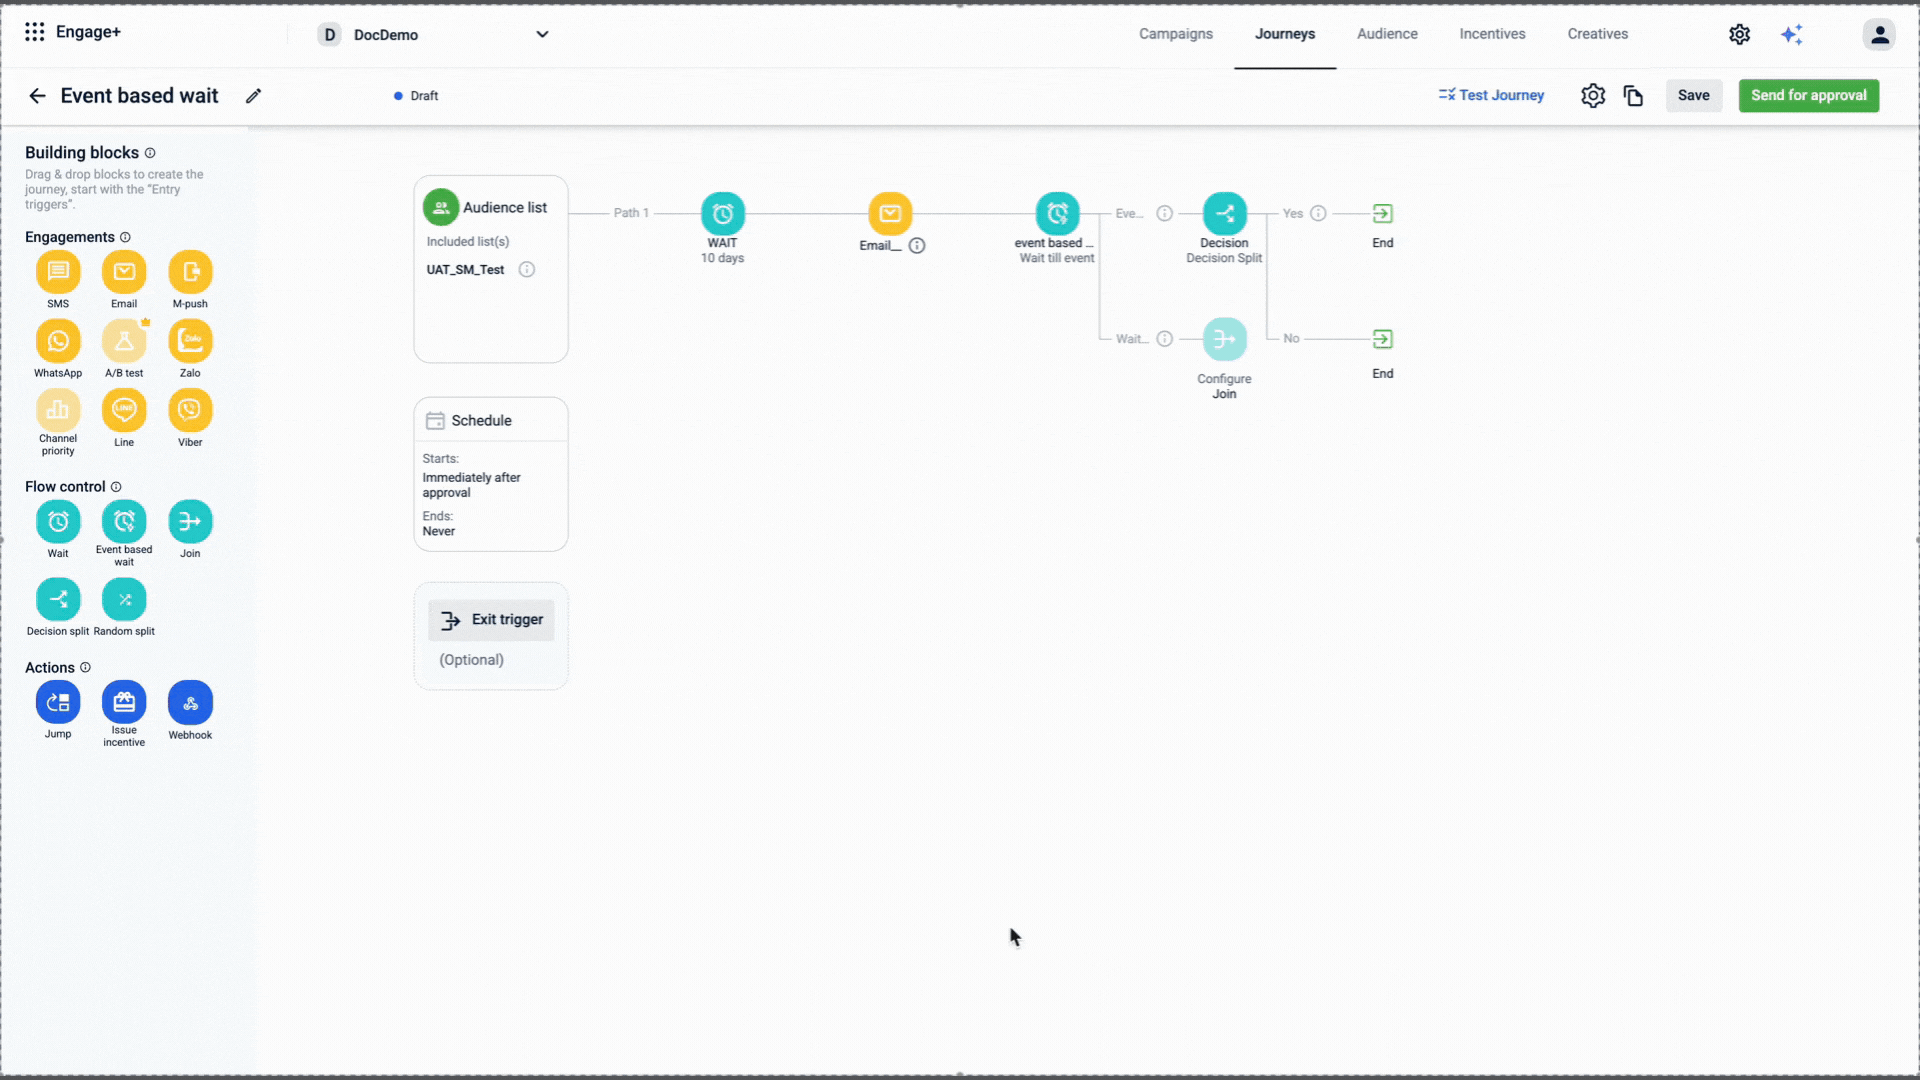Open the journey settings gear icon
This screenshot has height=1080, width=1920.
tap(1593, 96)
